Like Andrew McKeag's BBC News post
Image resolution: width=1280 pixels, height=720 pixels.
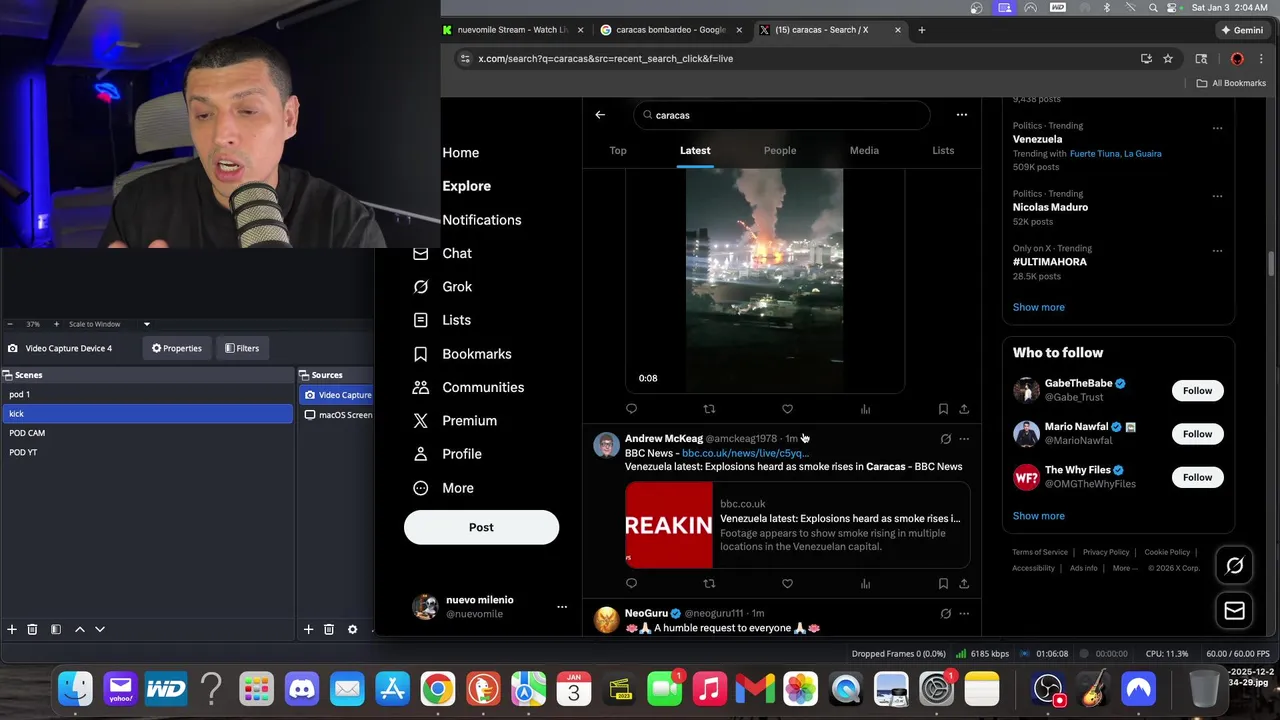click(787, 583)
